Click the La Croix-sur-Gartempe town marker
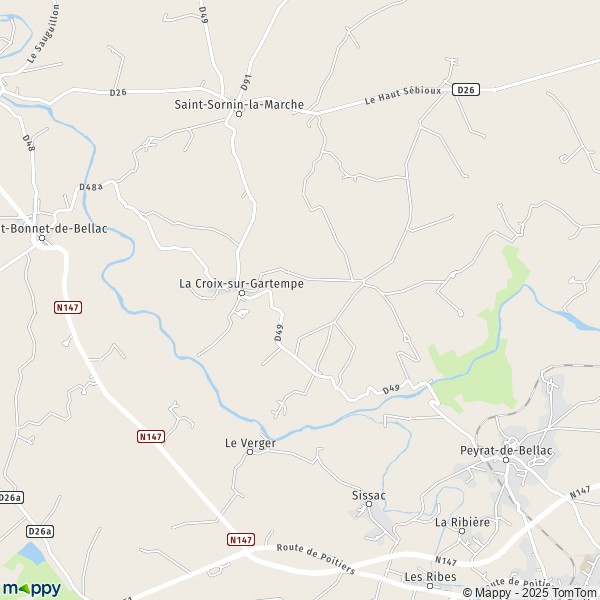600x600 pixels. tap(242, 293)
